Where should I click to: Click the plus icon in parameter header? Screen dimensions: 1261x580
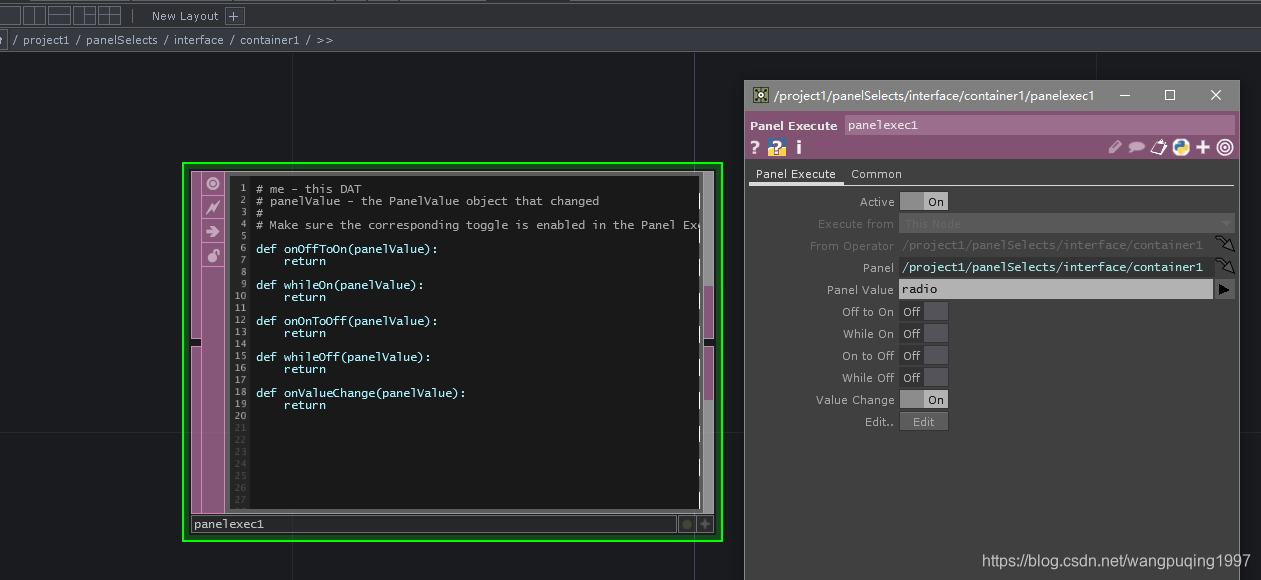click(x=1203, y=147)
